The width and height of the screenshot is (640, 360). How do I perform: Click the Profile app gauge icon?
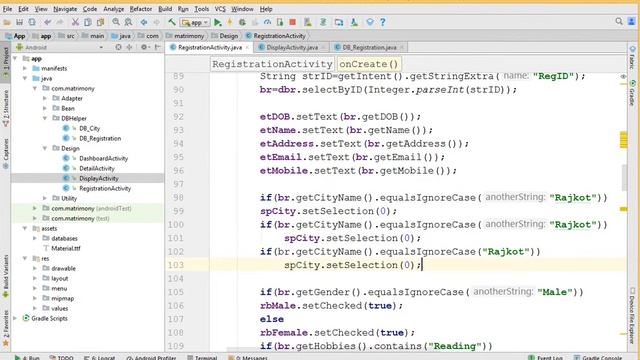coord(267,22)
